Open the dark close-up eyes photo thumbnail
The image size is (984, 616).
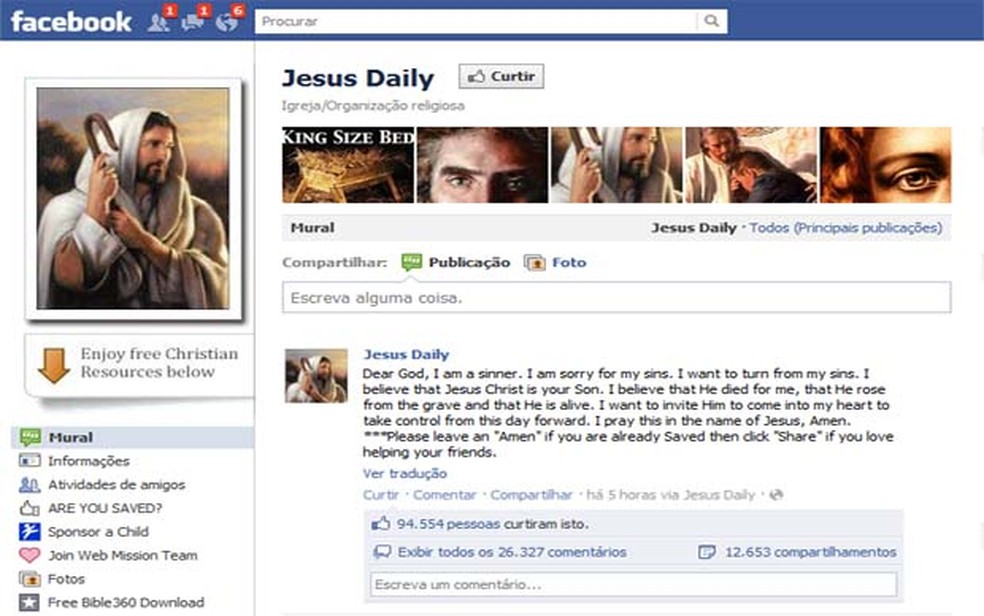coord(483,165)
